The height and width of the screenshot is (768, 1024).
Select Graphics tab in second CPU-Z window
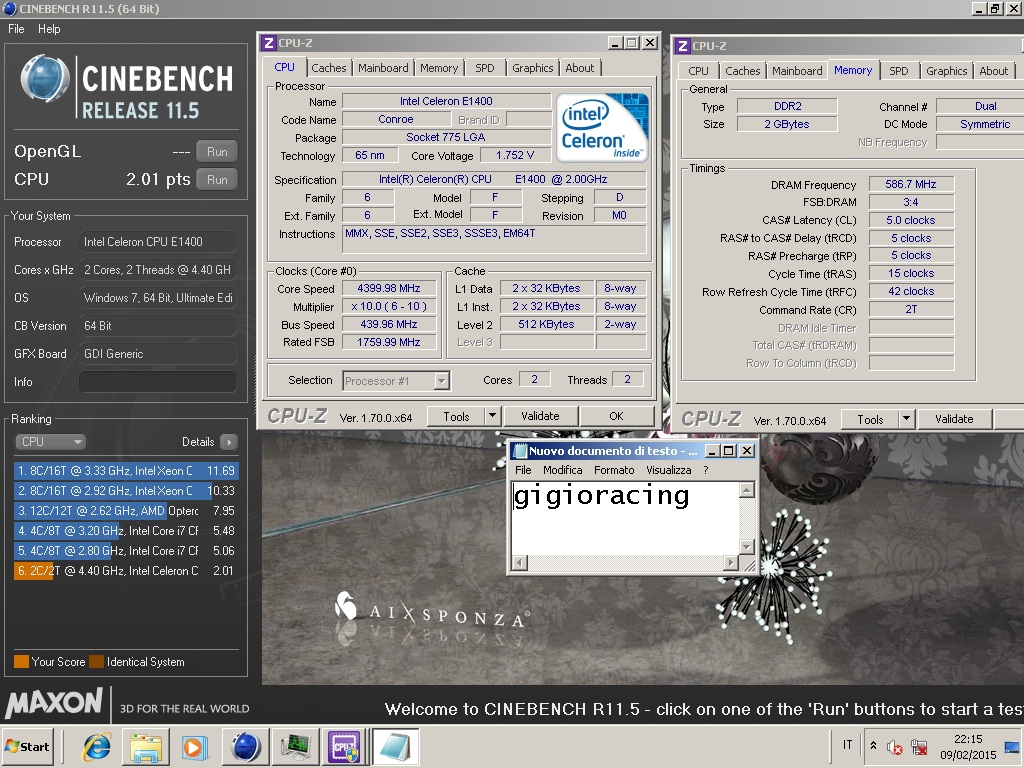point(946,71)
